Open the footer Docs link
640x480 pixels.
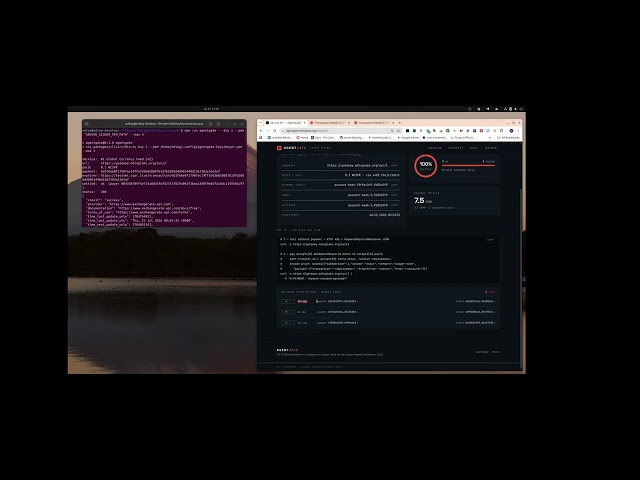click(495, 352)
